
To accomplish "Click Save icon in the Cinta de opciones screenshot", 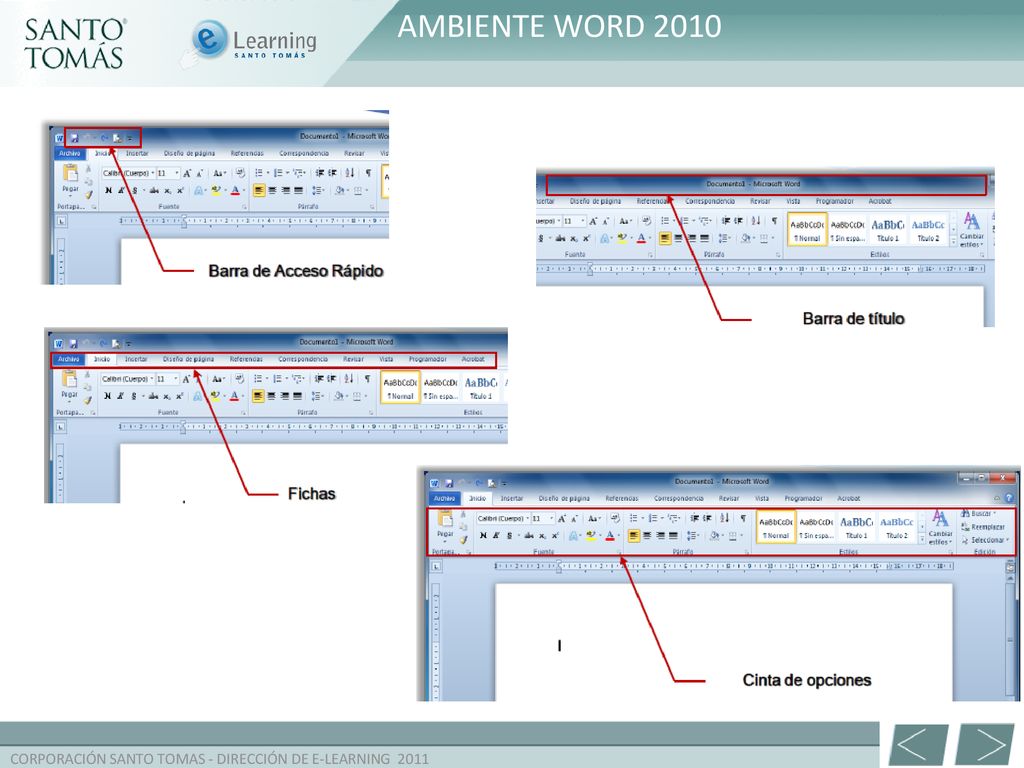I will point(449,483).
